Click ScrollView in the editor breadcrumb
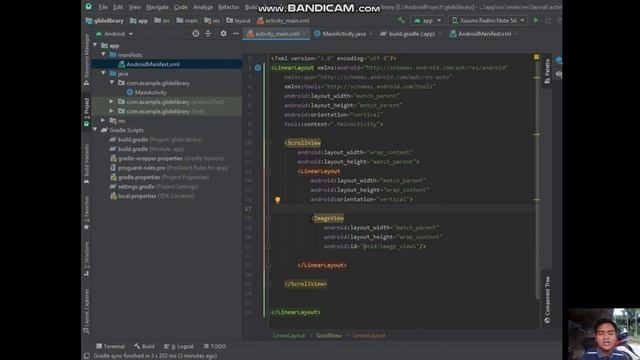This screenshot has height=360, width=640. click(x=329, y=336)
